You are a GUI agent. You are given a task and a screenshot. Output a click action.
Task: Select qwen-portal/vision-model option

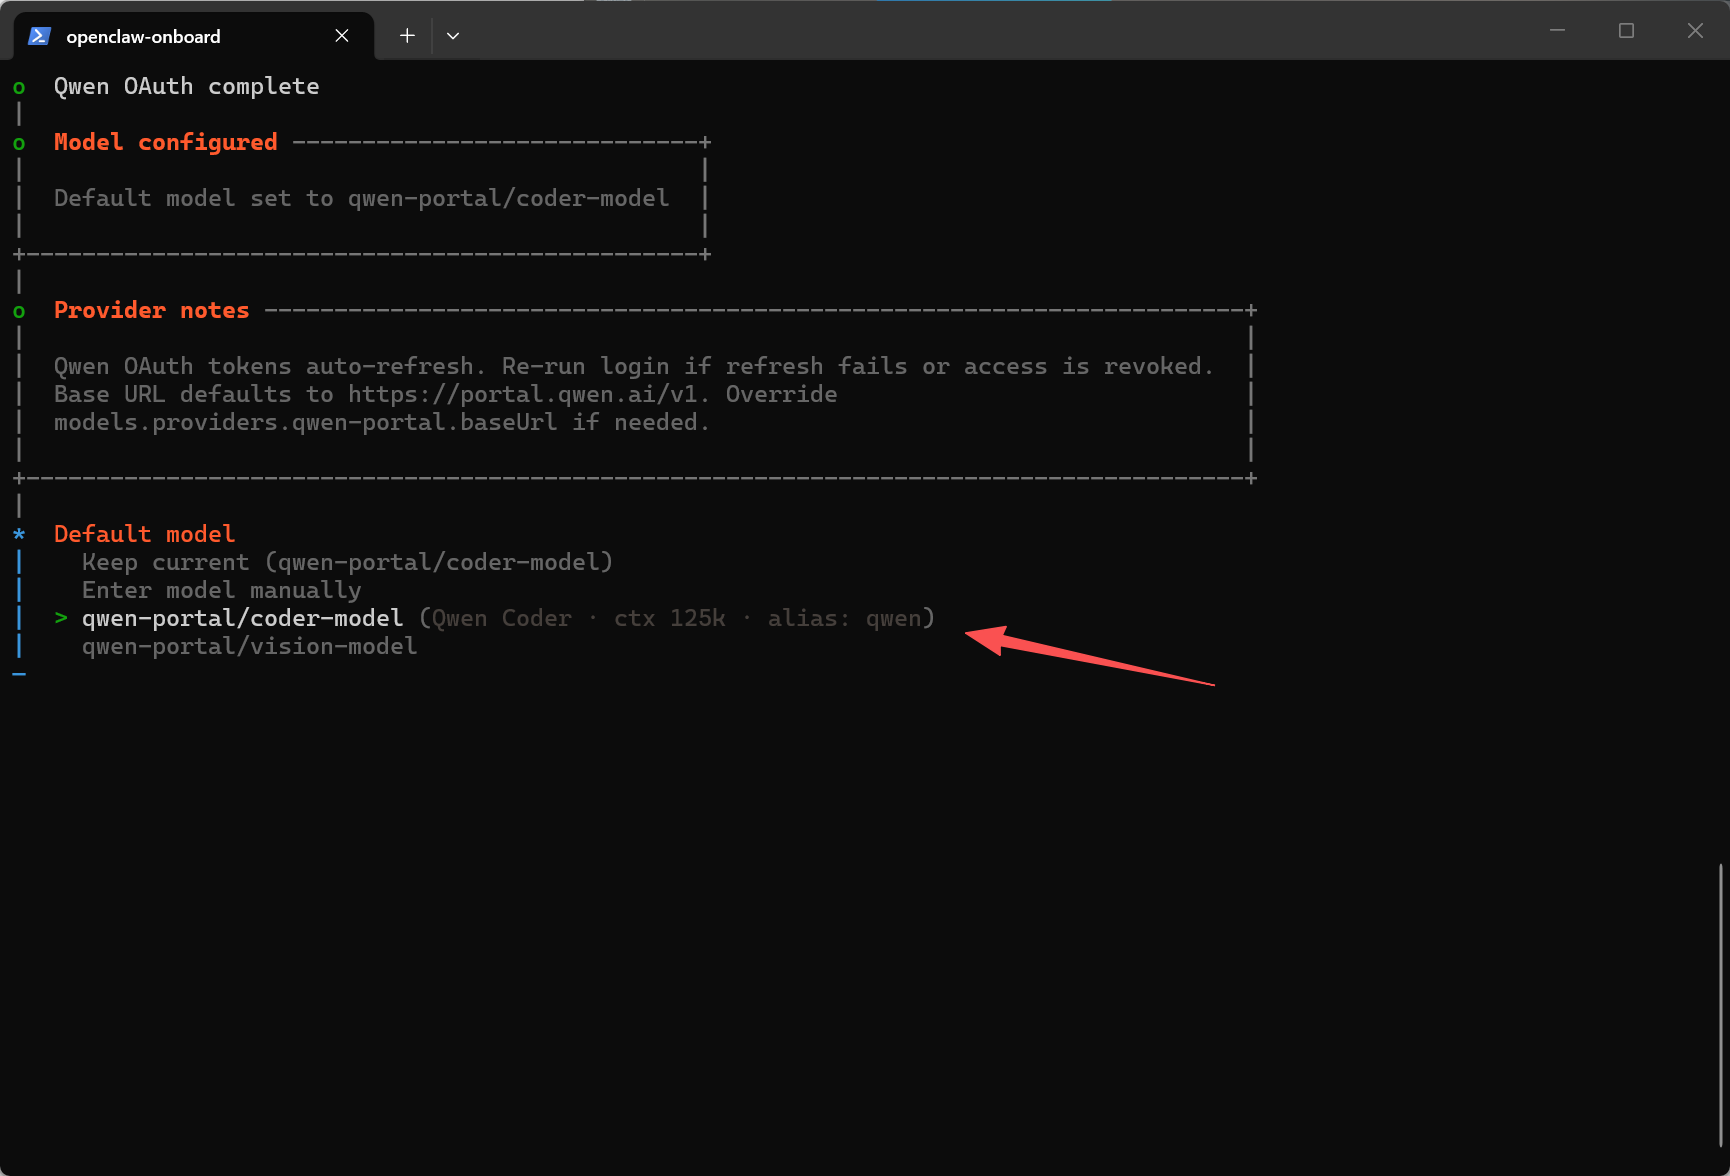[249, 646]
